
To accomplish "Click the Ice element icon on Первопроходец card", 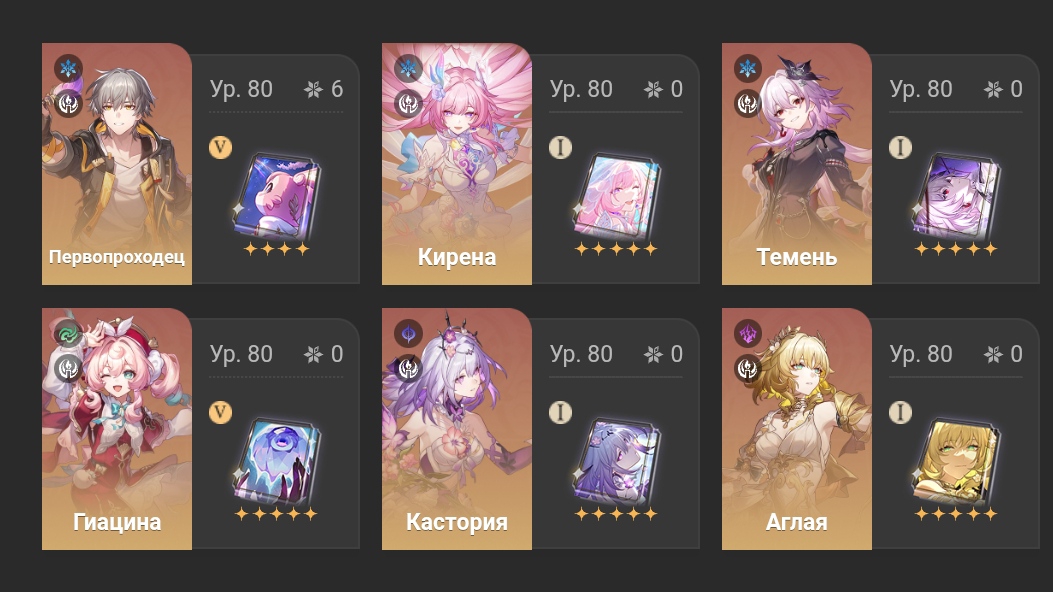I will click(68, 68).
